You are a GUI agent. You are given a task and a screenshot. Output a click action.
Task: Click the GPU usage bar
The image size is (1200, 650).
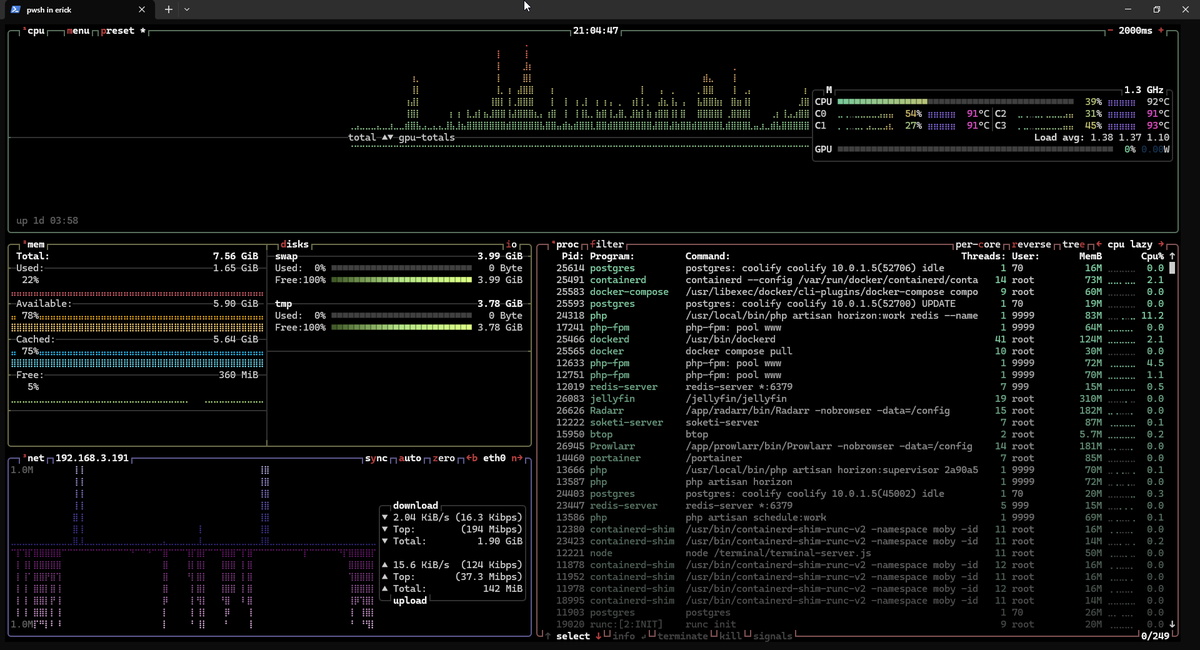click(x=976, y=149)
